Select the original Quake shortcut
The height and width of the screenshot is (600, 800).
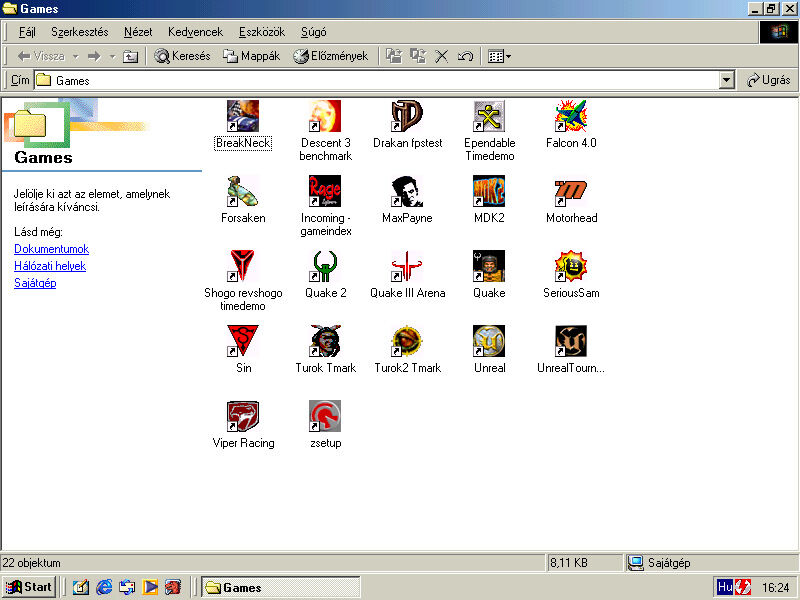489,266
